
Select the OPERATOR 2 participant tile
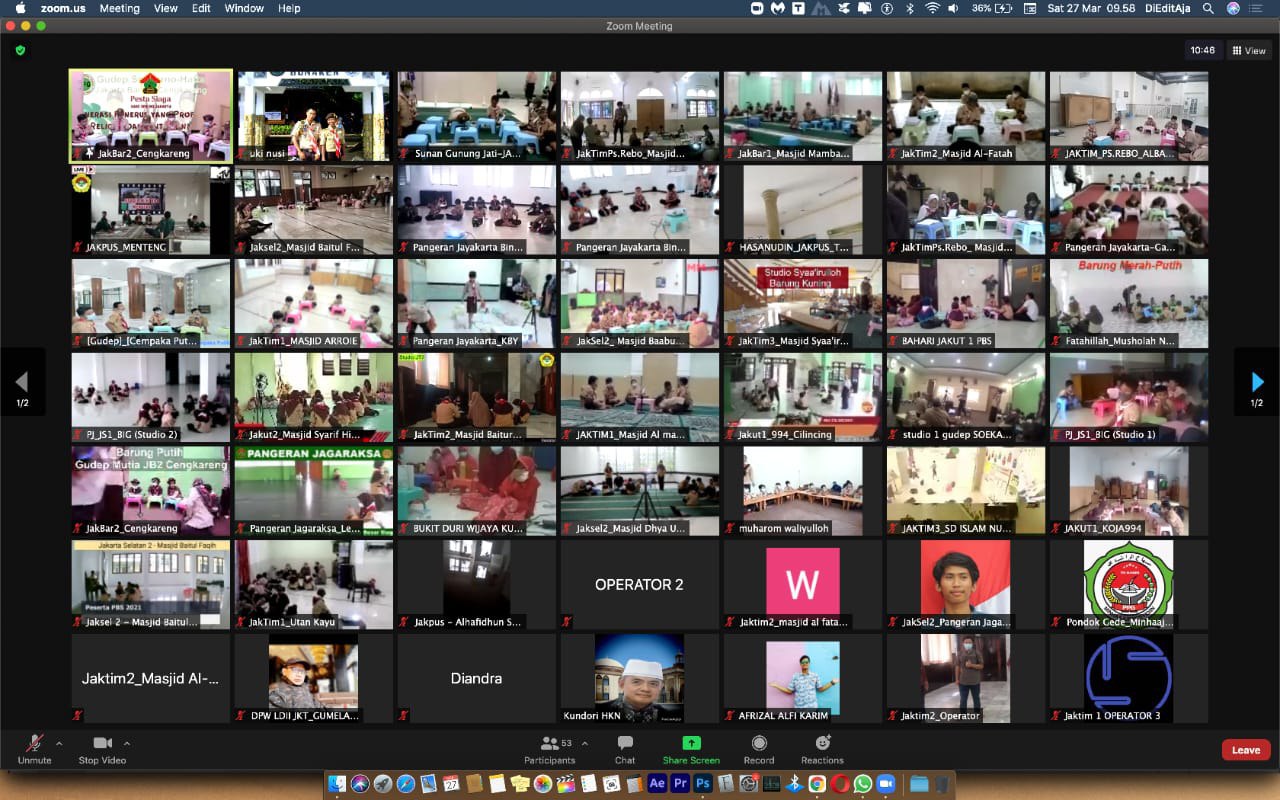pyautogui.click(x=639, y=584)
